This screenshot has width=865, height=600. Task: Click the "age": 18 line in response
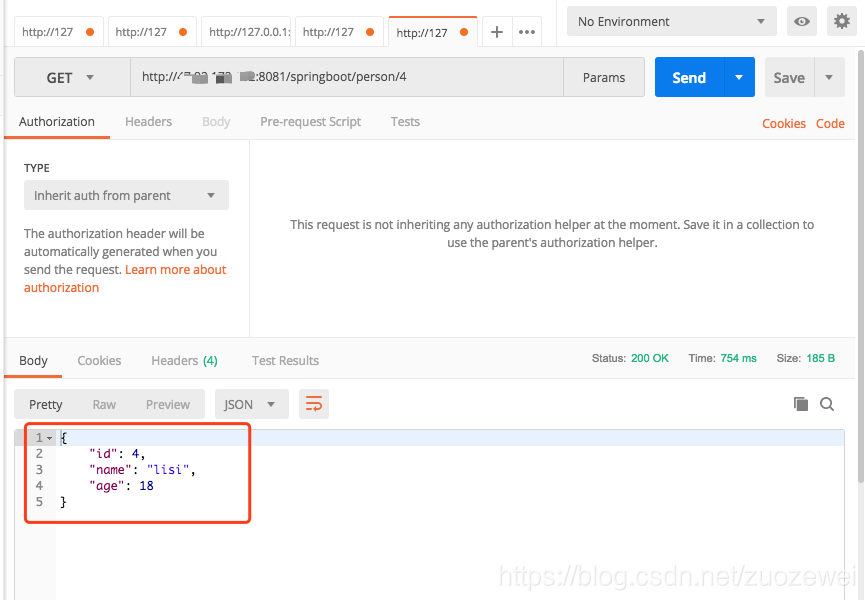coord(121,485)
